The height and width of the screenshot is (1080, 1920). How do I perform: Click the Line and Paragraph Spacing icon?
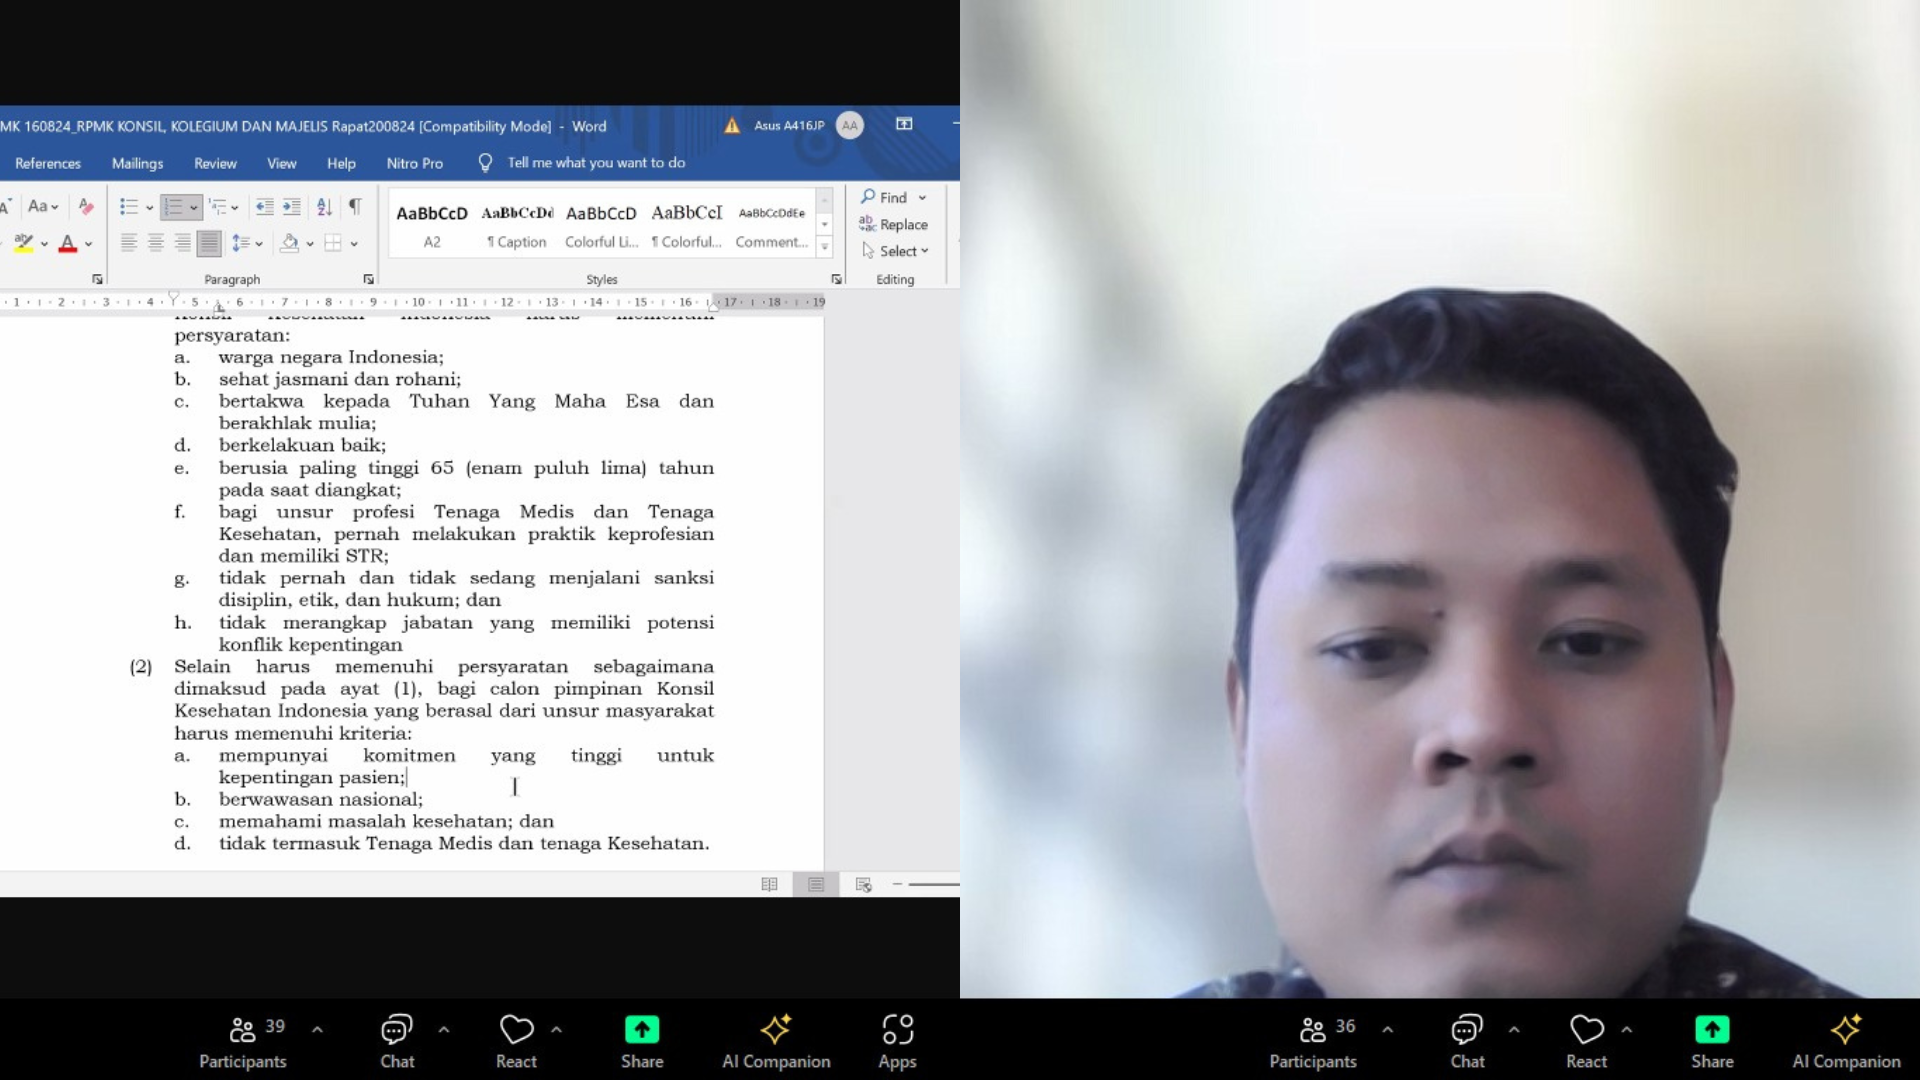(241, 243)
